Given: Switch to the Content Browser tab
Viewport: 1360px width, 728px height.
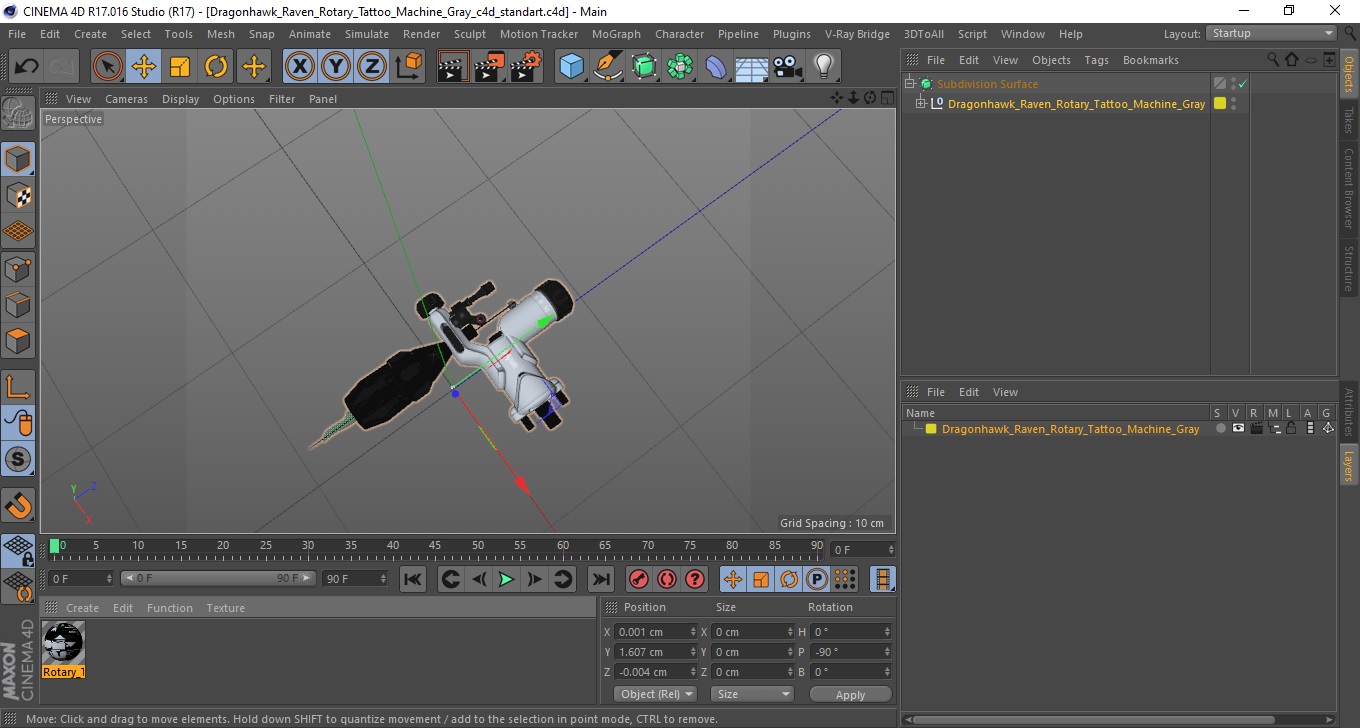Looking at the screenshot, I should tap(1348, 188).
